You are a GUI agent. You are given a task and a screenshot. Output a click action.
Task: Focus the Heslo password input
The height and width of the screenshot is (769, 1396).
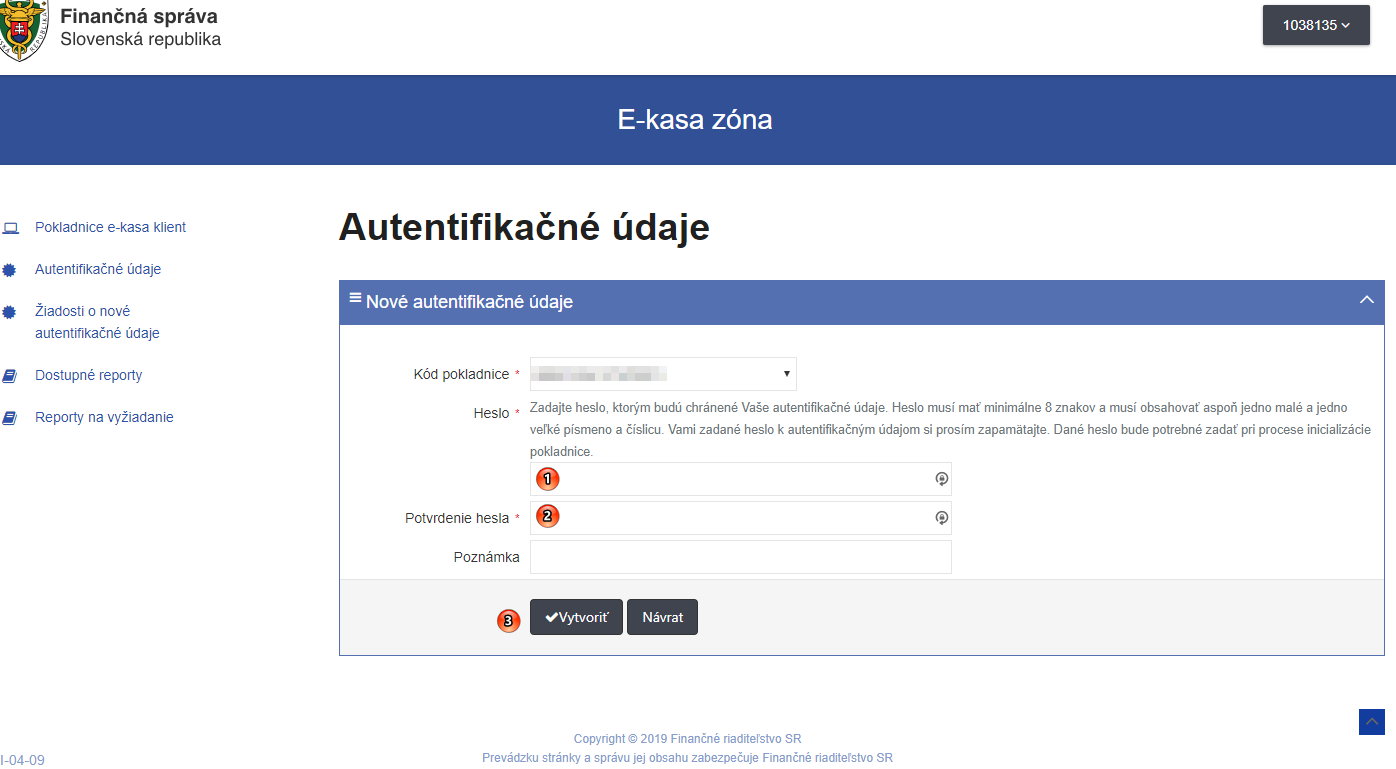click(x=740, y=479)
